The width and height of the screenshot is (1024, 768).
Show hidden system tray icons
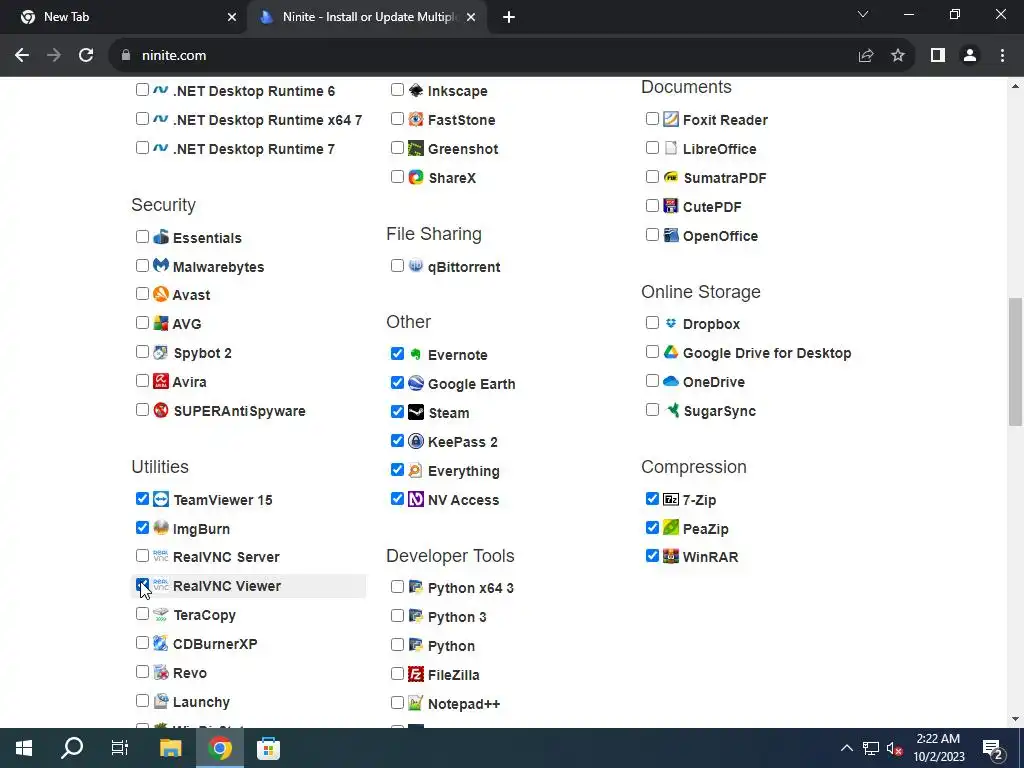846,748
